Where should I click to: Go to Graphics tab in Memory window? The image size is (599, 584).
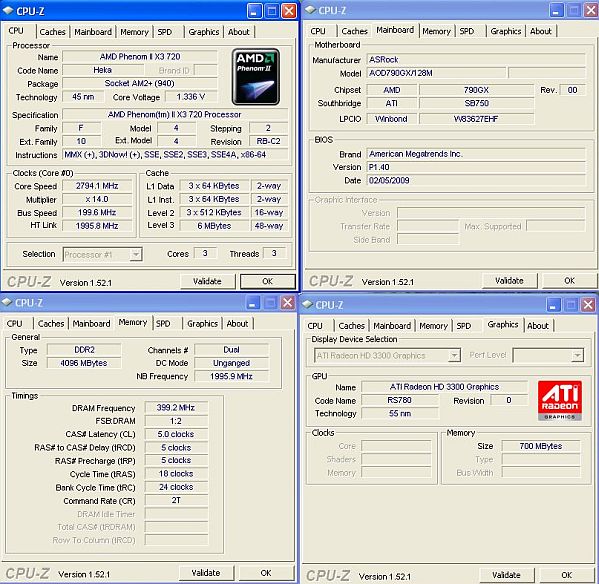click(x=202, y=324)
